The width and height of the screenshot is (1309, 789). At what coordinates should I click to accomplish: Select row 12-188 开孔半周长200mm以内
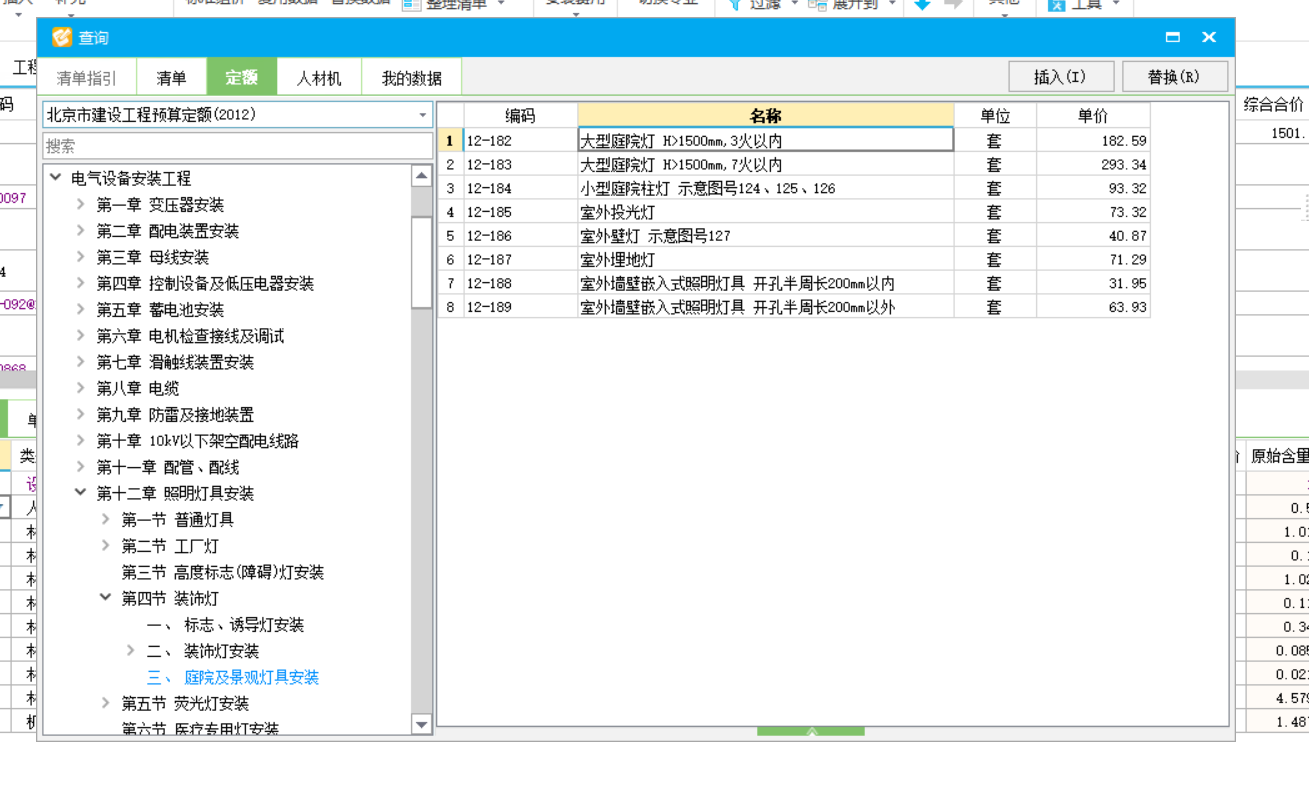[x=794, y=283]
